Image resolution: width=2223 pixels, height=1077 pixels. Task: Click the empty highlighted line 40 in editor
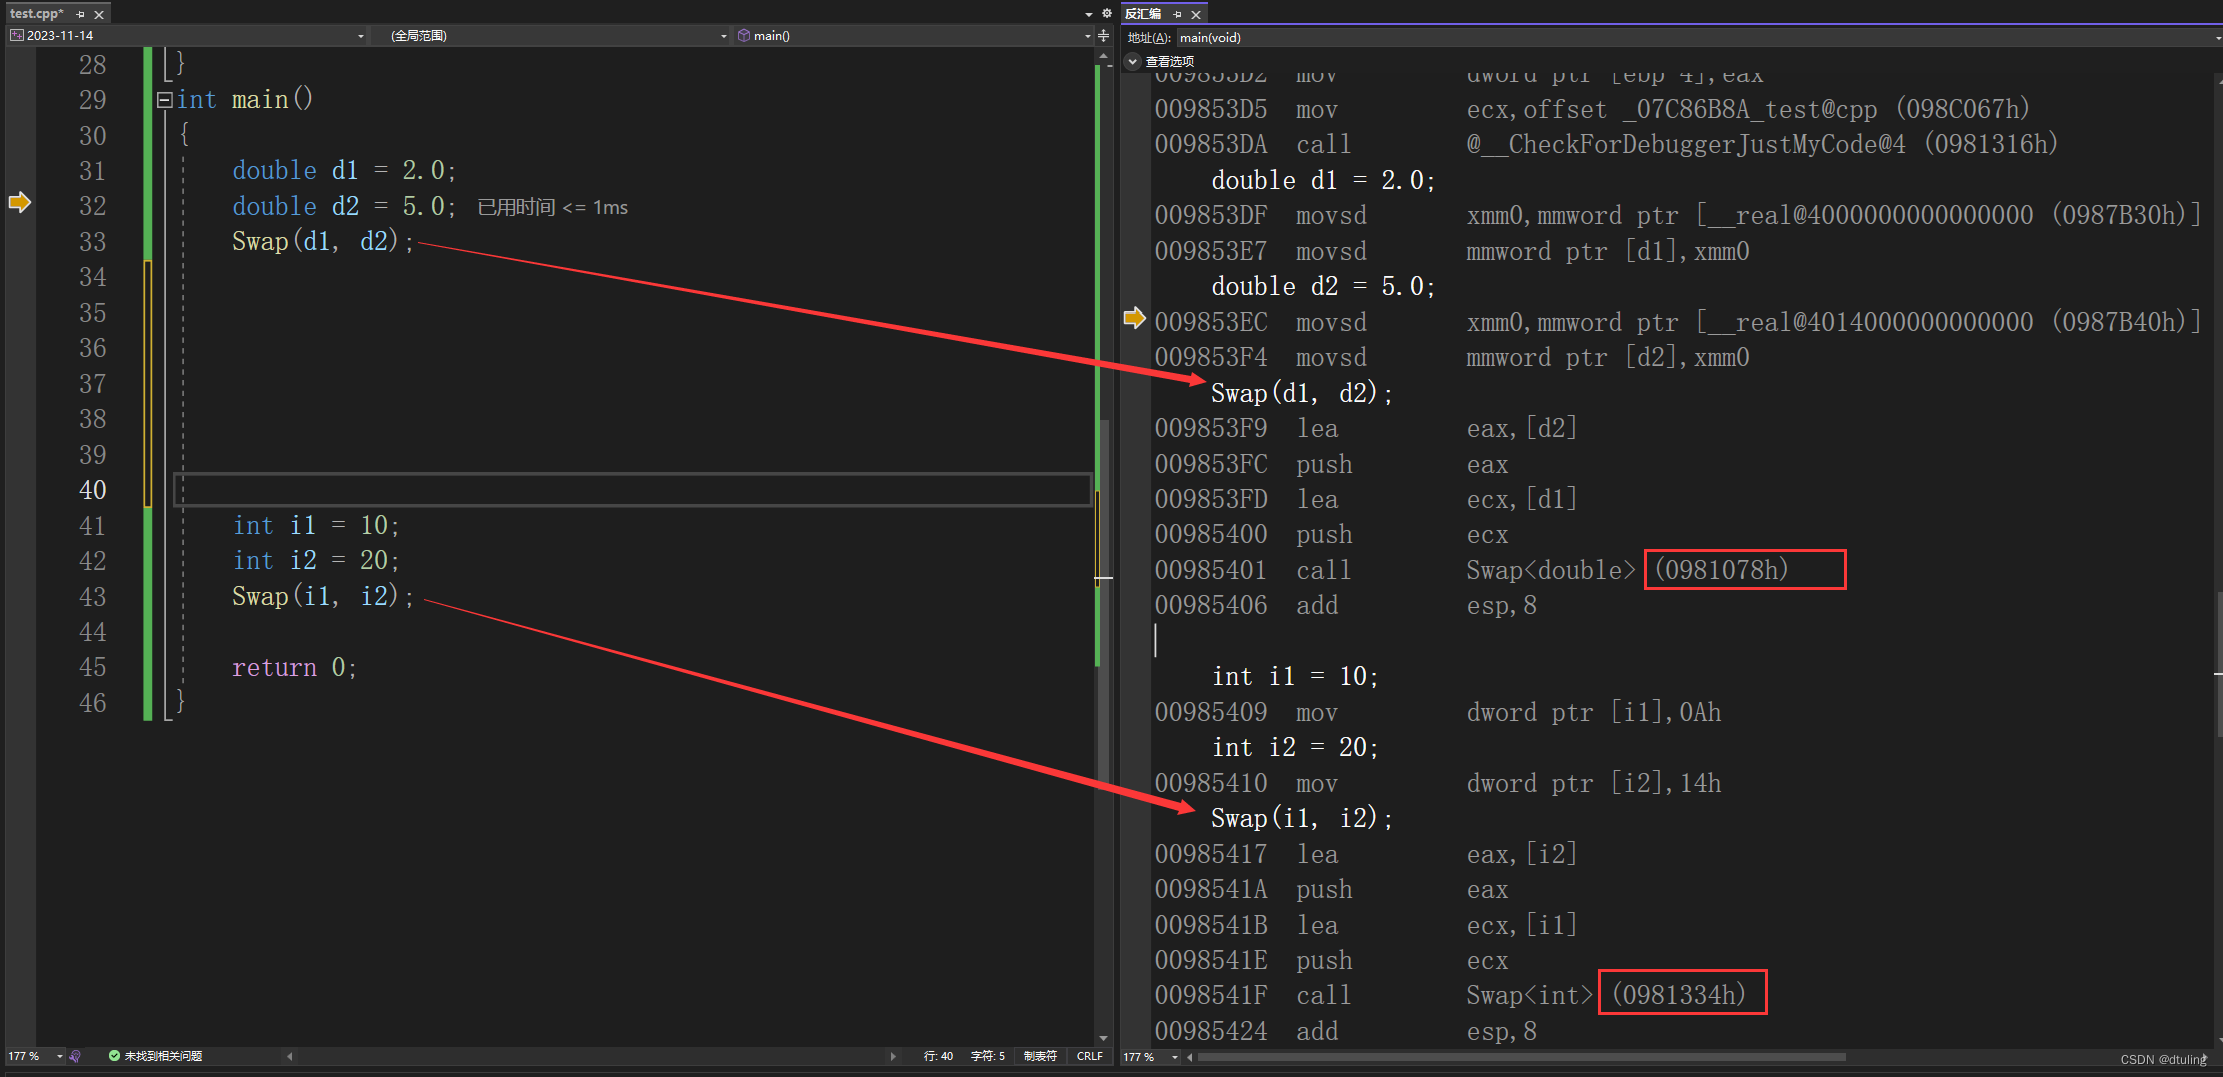point(633,490)
